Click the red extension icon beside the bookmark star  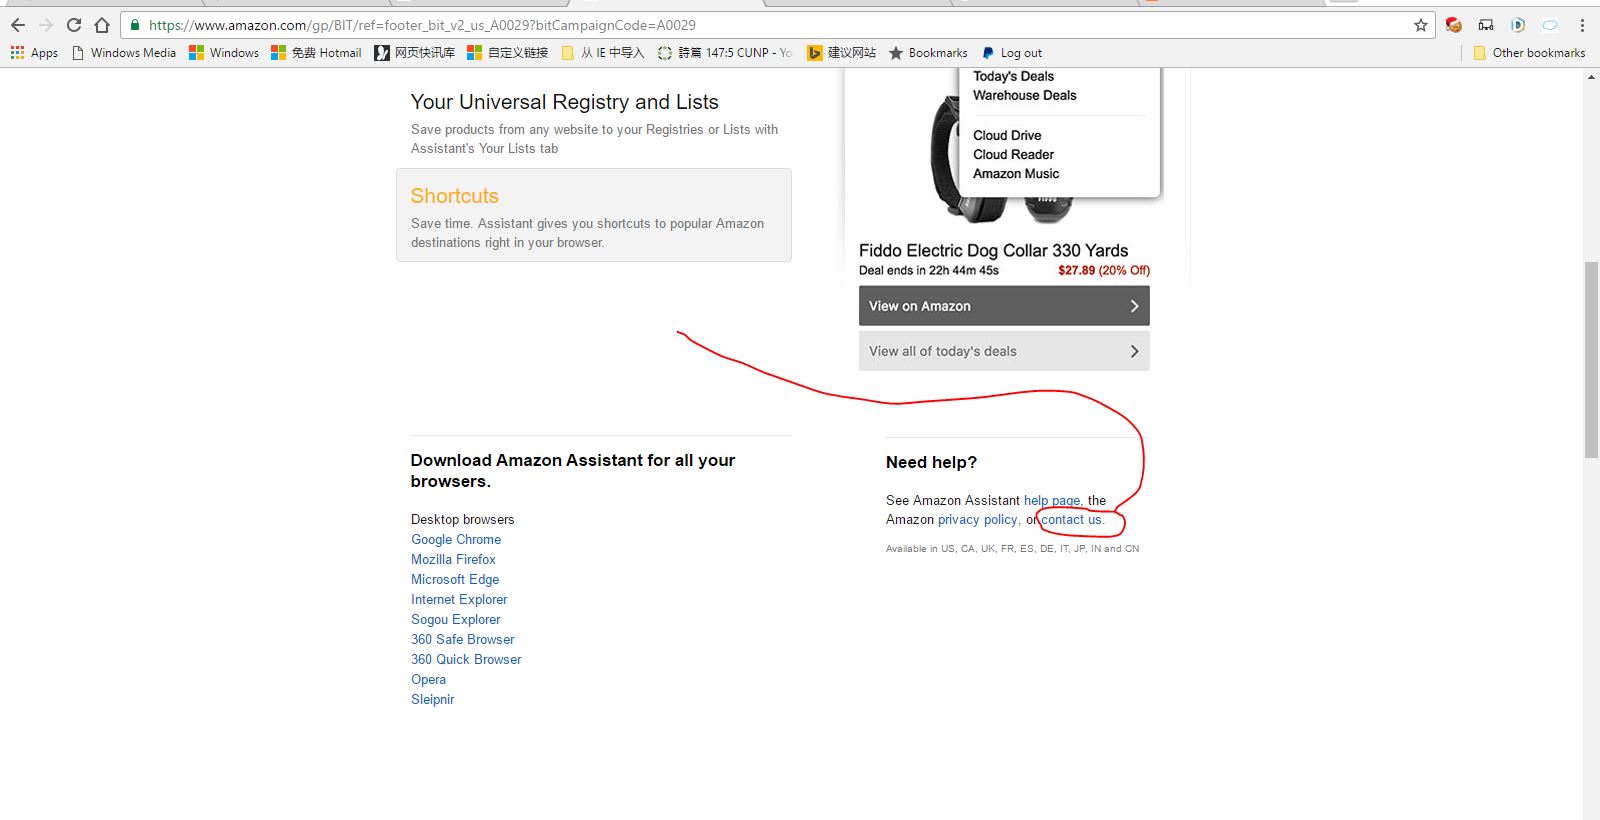[x=1454, y=25]
